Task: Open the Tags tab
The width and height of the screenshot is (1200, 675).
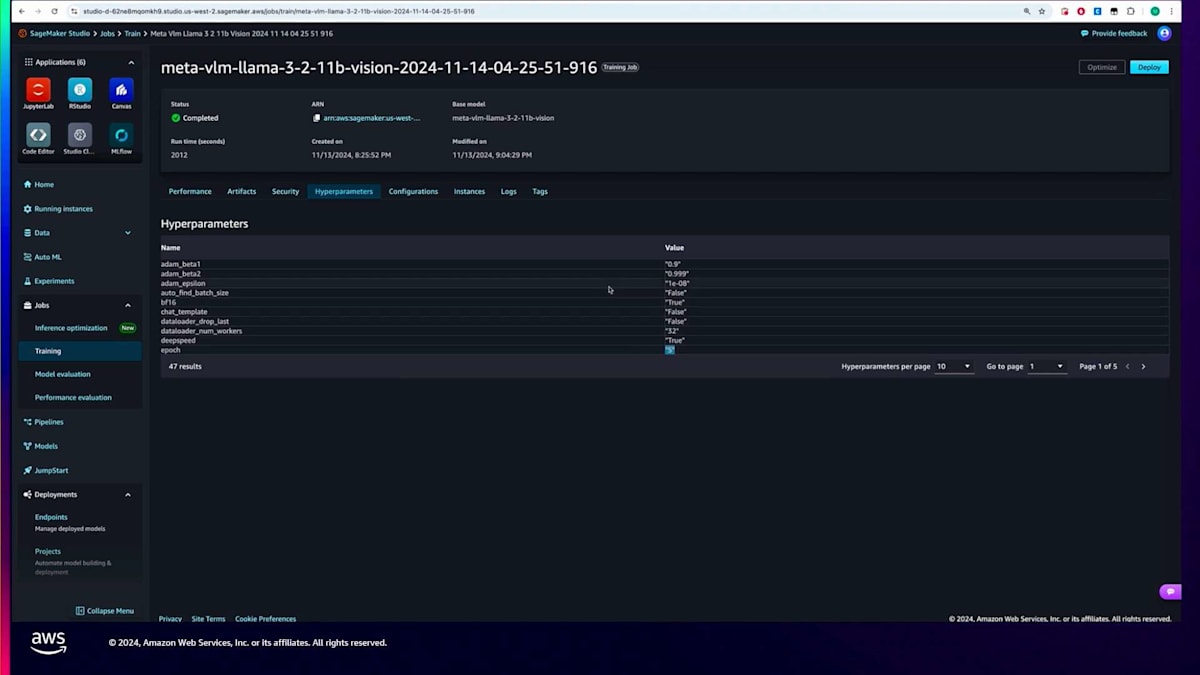Action: pos(540,191)
